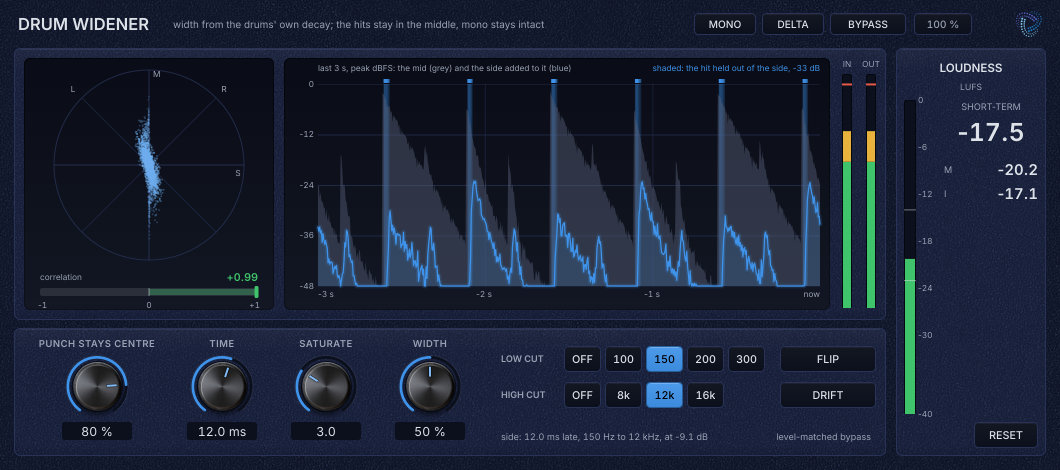This screenshot has height=470, width=1060.
Task: Click the -17.1 integrated loudness value
Action: pos(1017,194)
